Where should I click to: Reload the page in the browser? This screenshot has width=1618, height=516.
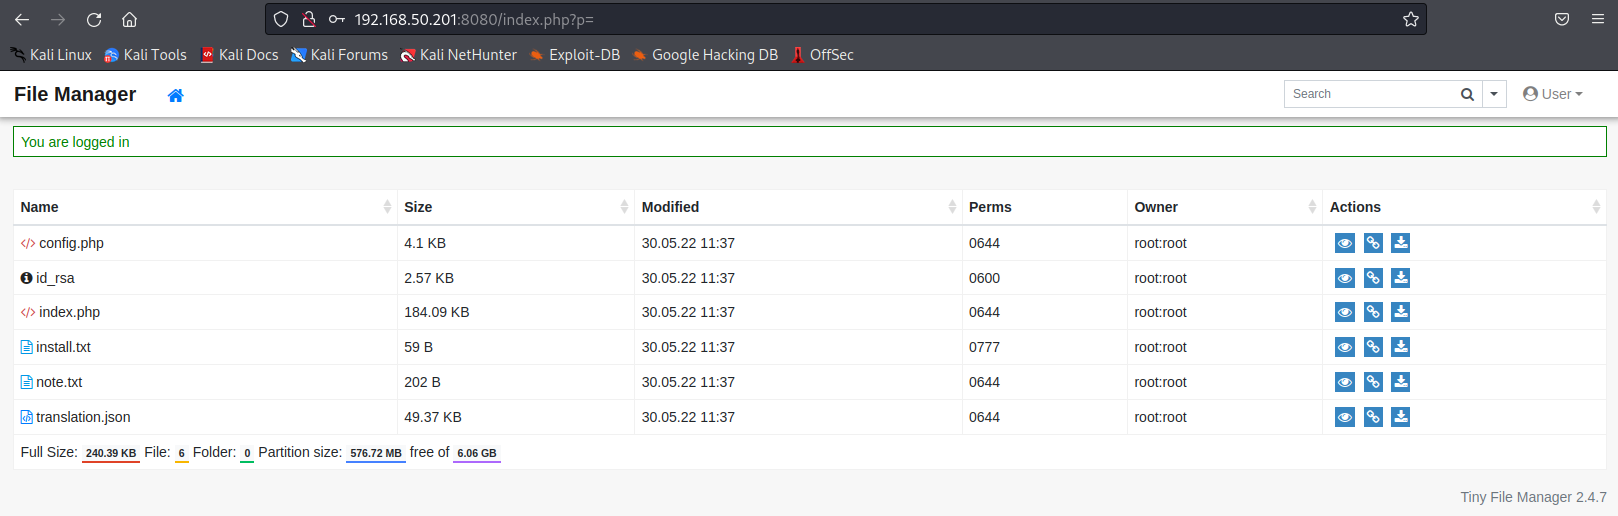(x=94, y=19)
